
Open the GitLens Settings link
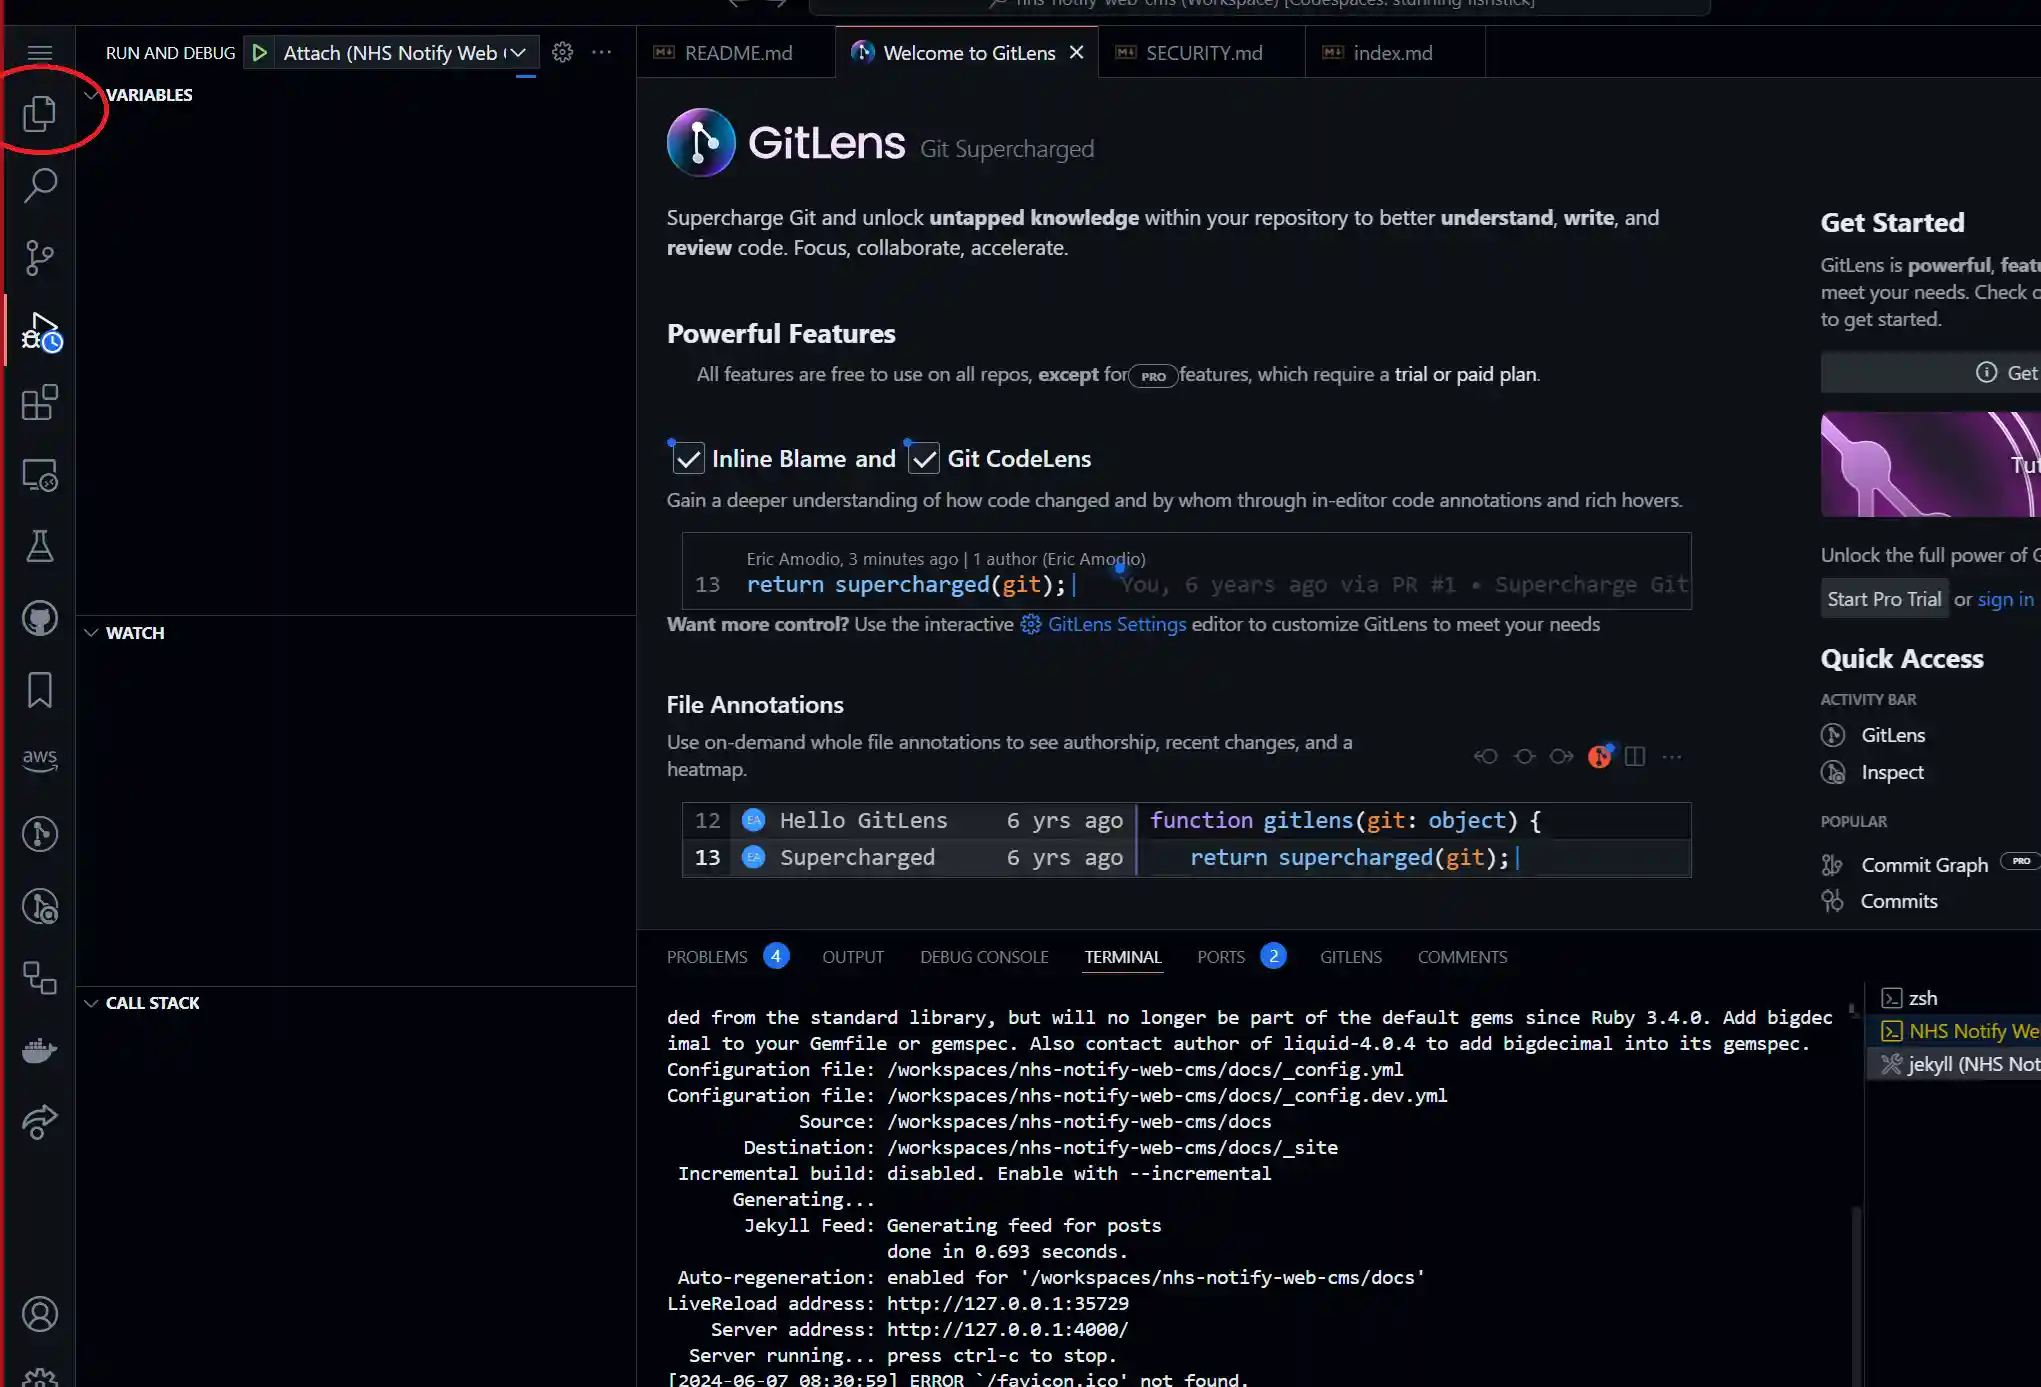(1116, 624)
